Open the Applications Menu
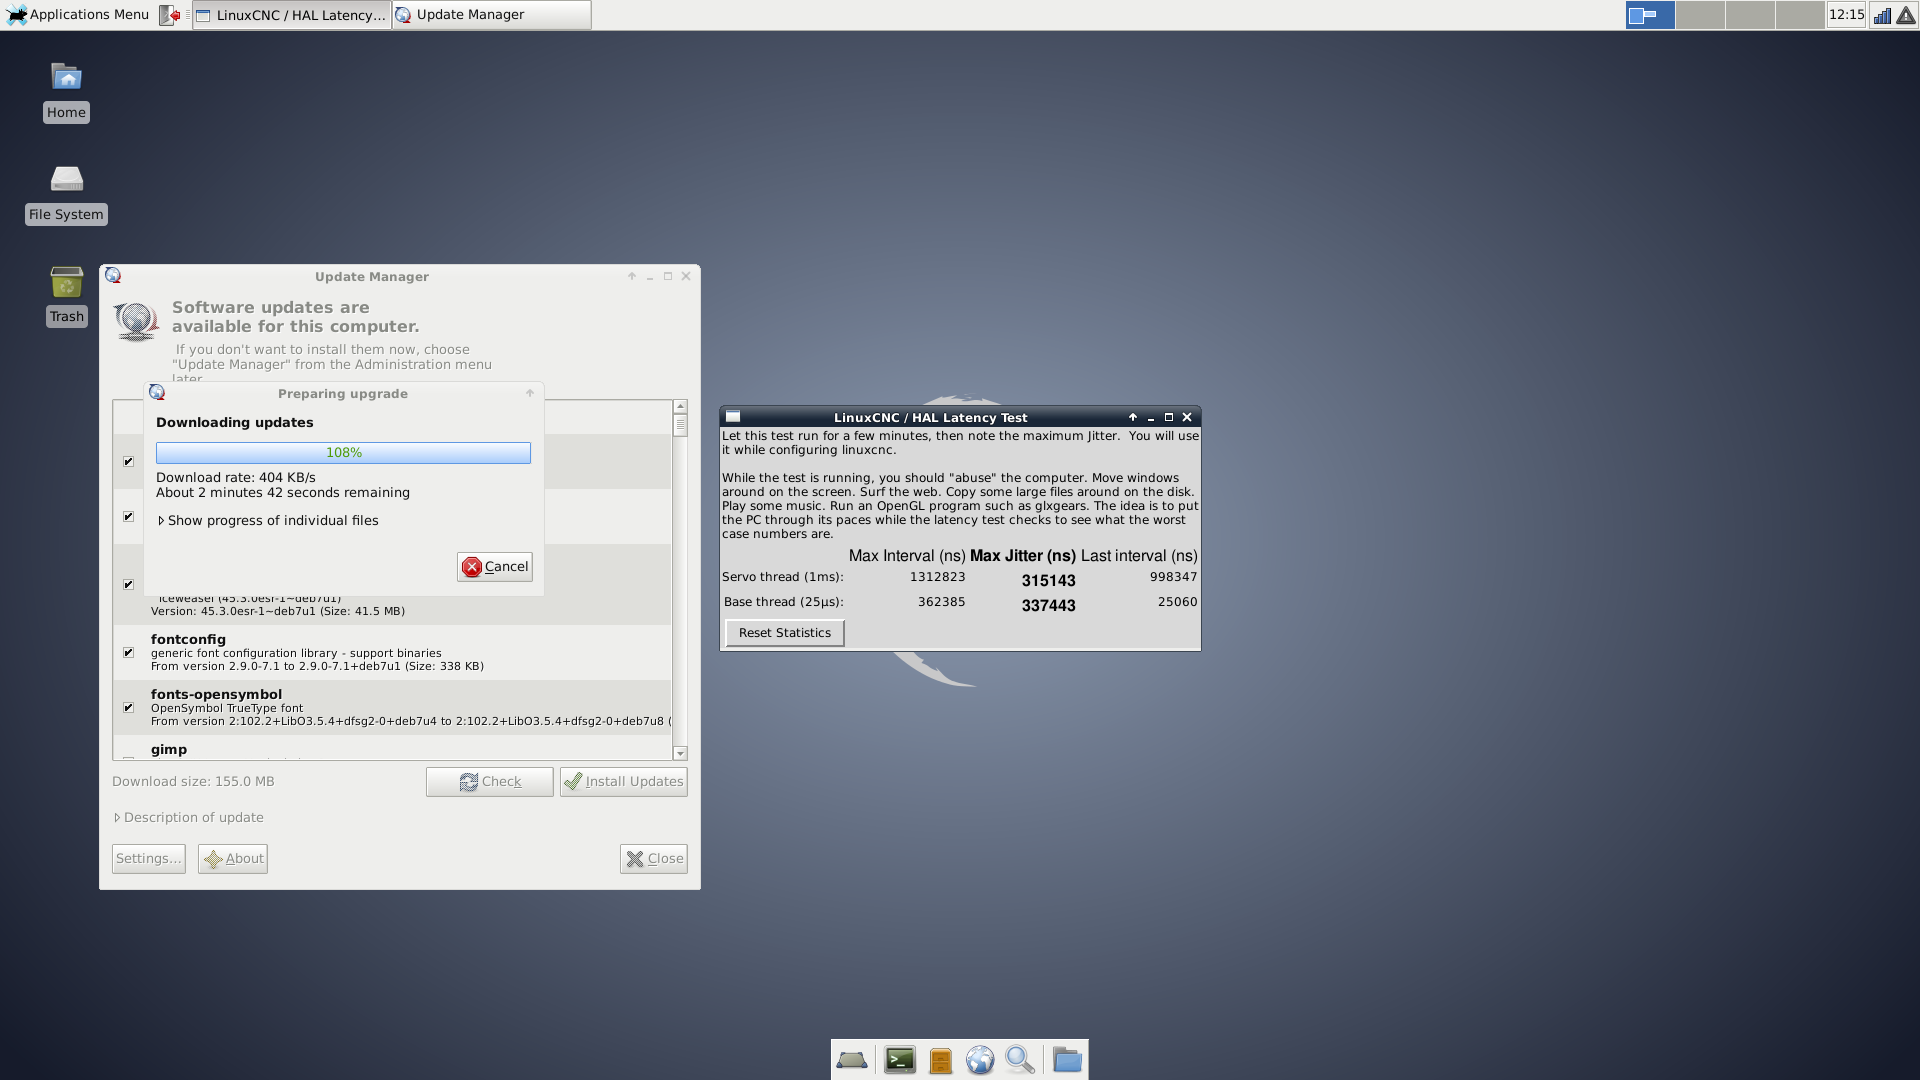 point(78,15)
